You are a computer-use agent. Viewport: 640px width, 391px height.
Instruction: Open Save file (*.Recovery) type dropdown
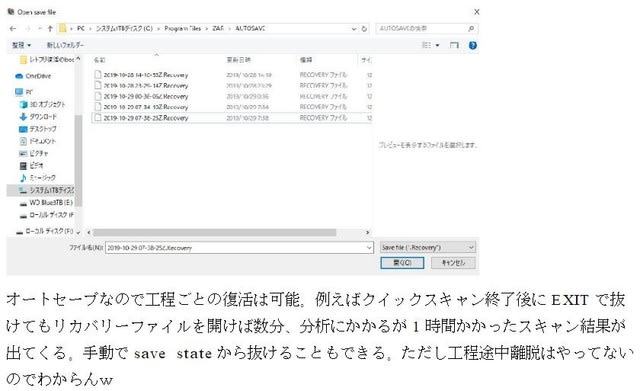point(428,247)
